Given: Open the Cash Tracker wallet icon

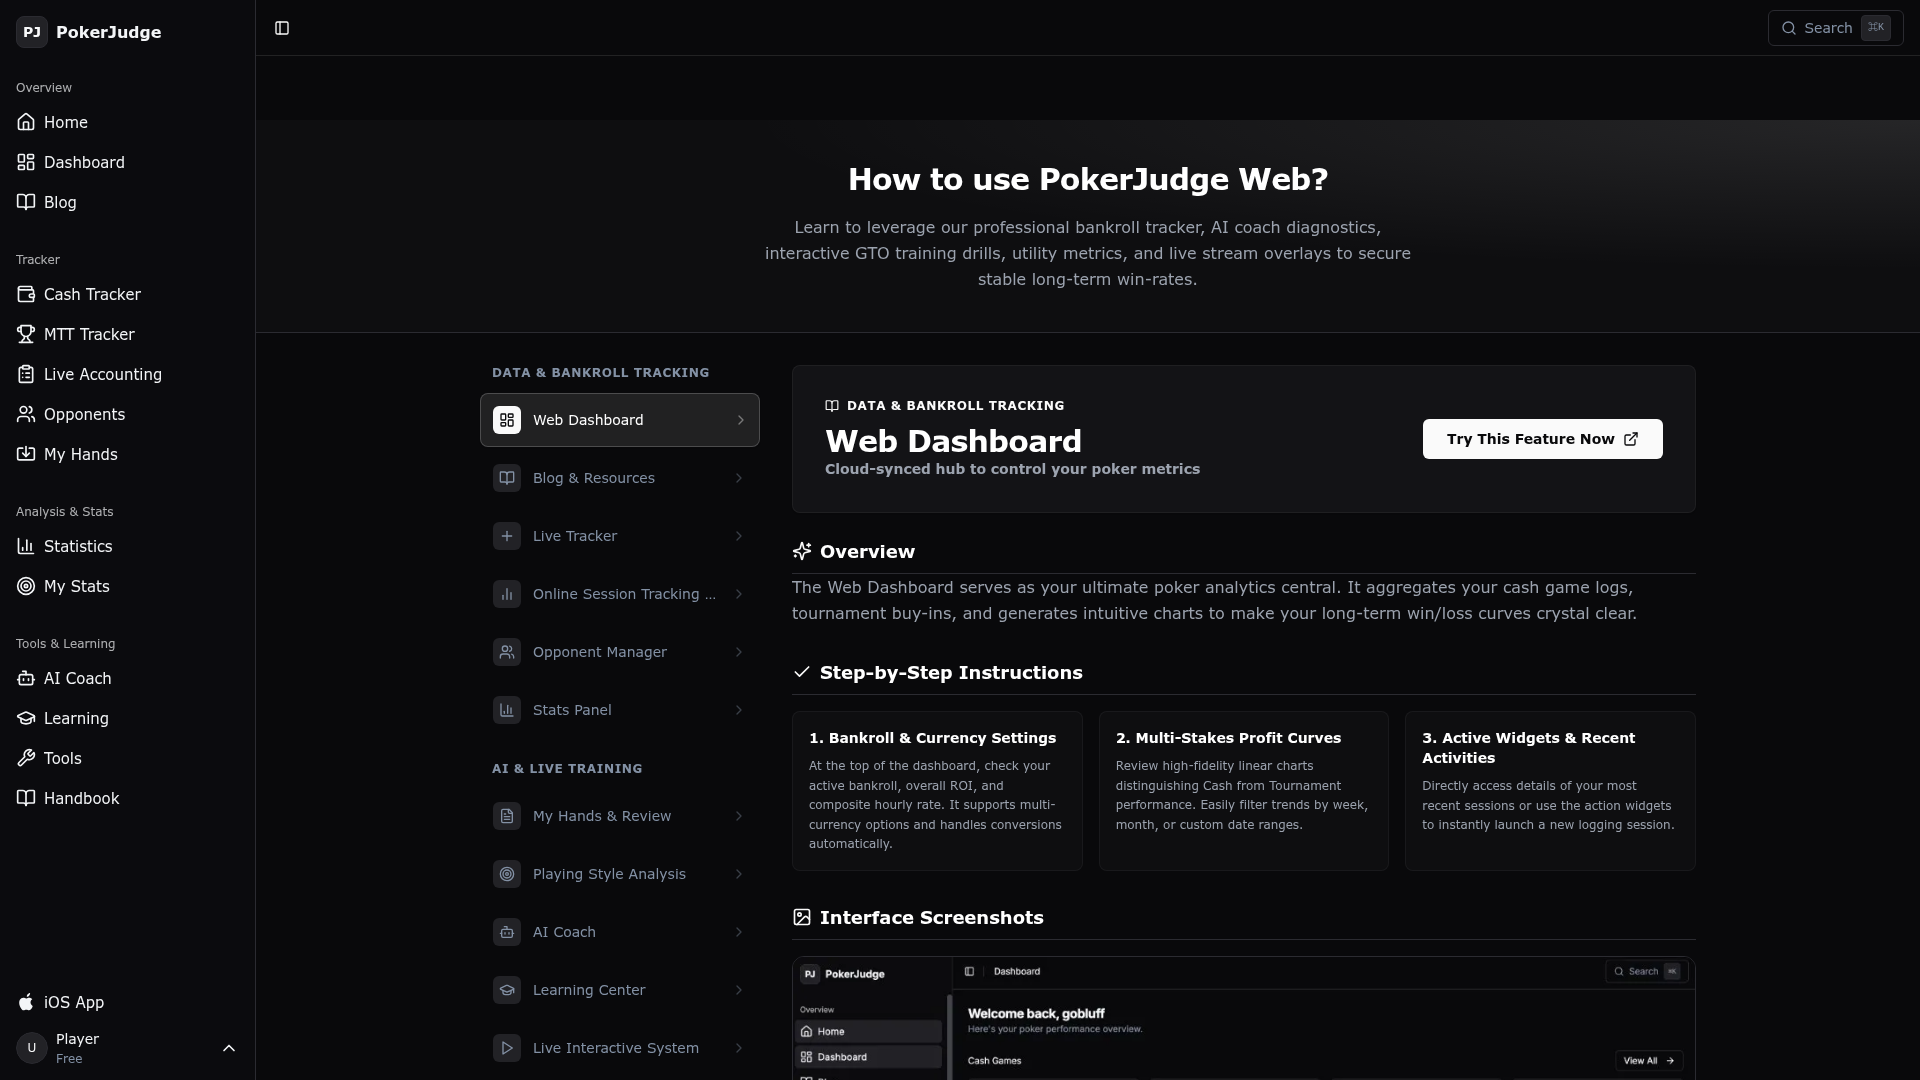Looking at the screenshot, I should point(26,294).
